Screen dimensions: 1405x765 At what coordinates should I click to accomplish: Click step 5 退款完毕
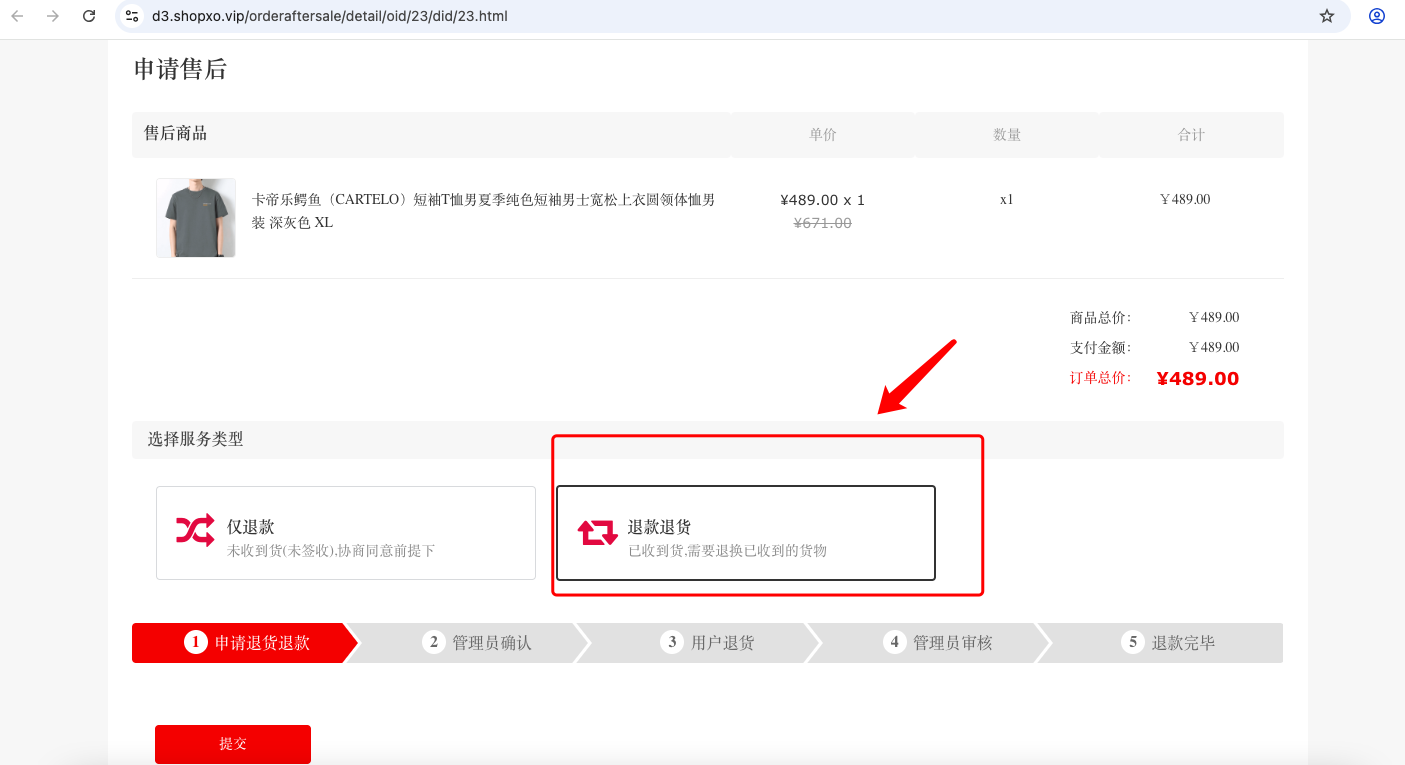pyautogui.click(x=1168, y=643)
